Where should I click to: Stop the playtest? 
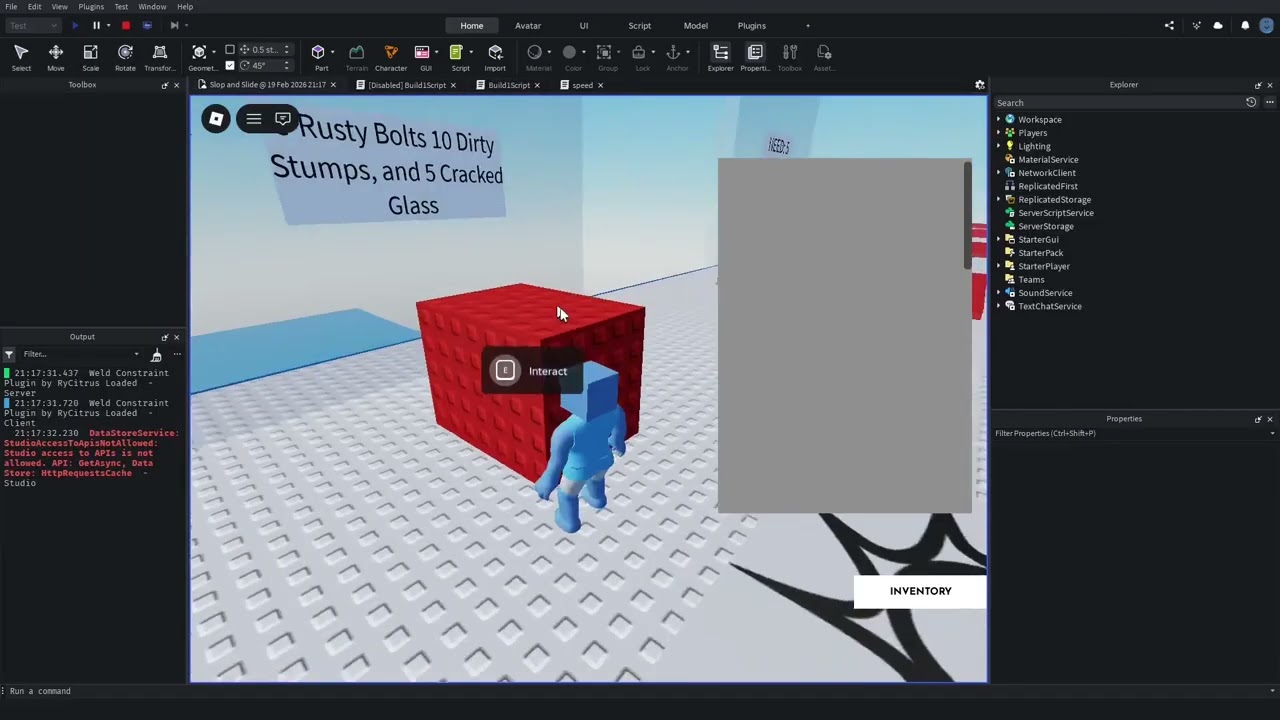coord(125,25)
